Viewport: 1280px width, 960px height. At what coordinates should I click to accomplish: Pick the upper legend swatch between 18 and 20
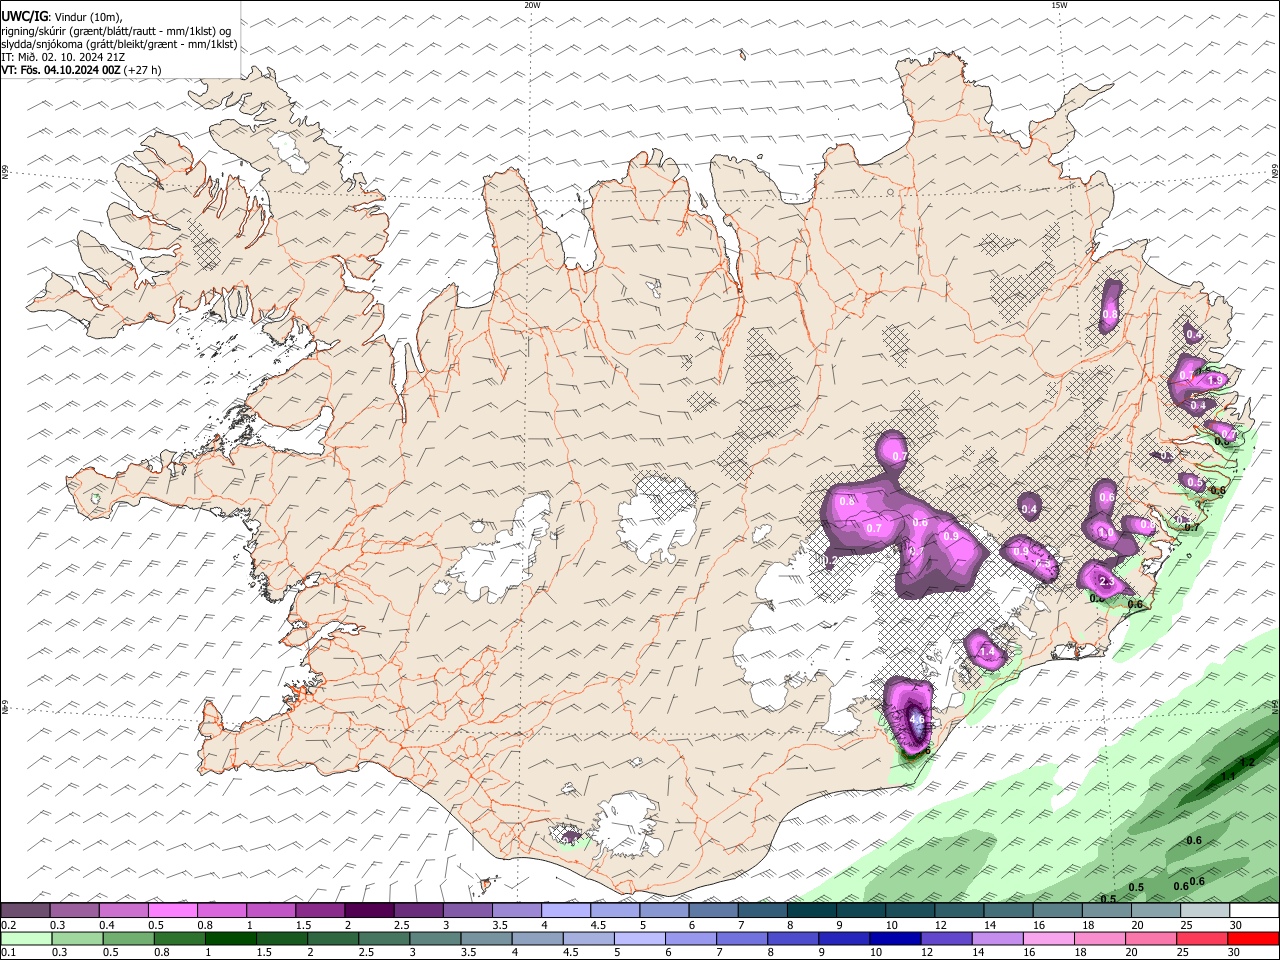(1107, 910)
